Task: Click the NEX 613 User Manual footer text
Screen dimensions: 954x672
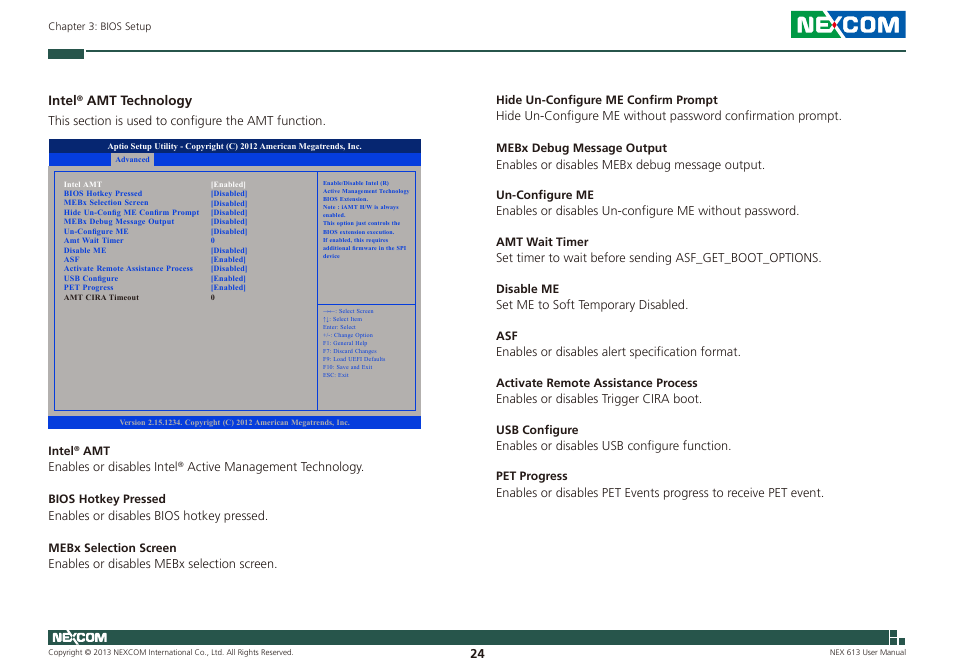Action: (x=867, y=652)
